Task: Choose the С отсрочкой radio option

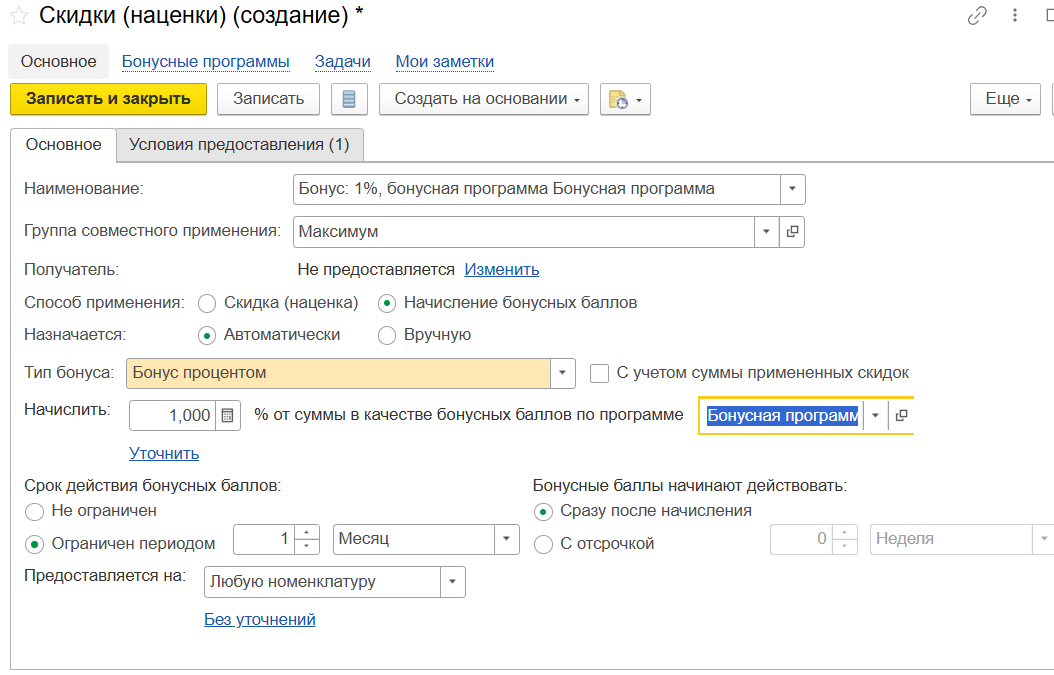Action: [x=543, y=544]
